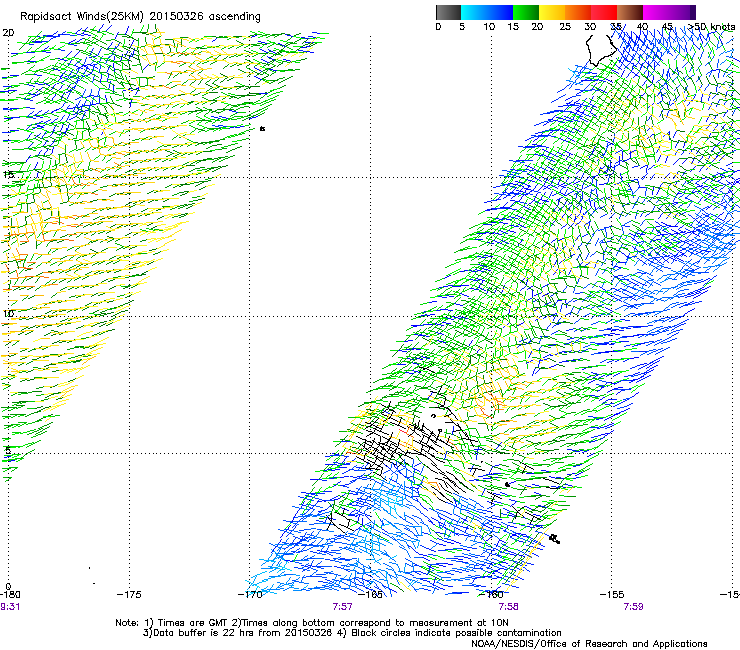Click the green 15-20 knots color segment
Viewport: 740px width, 650px height.
526,12
